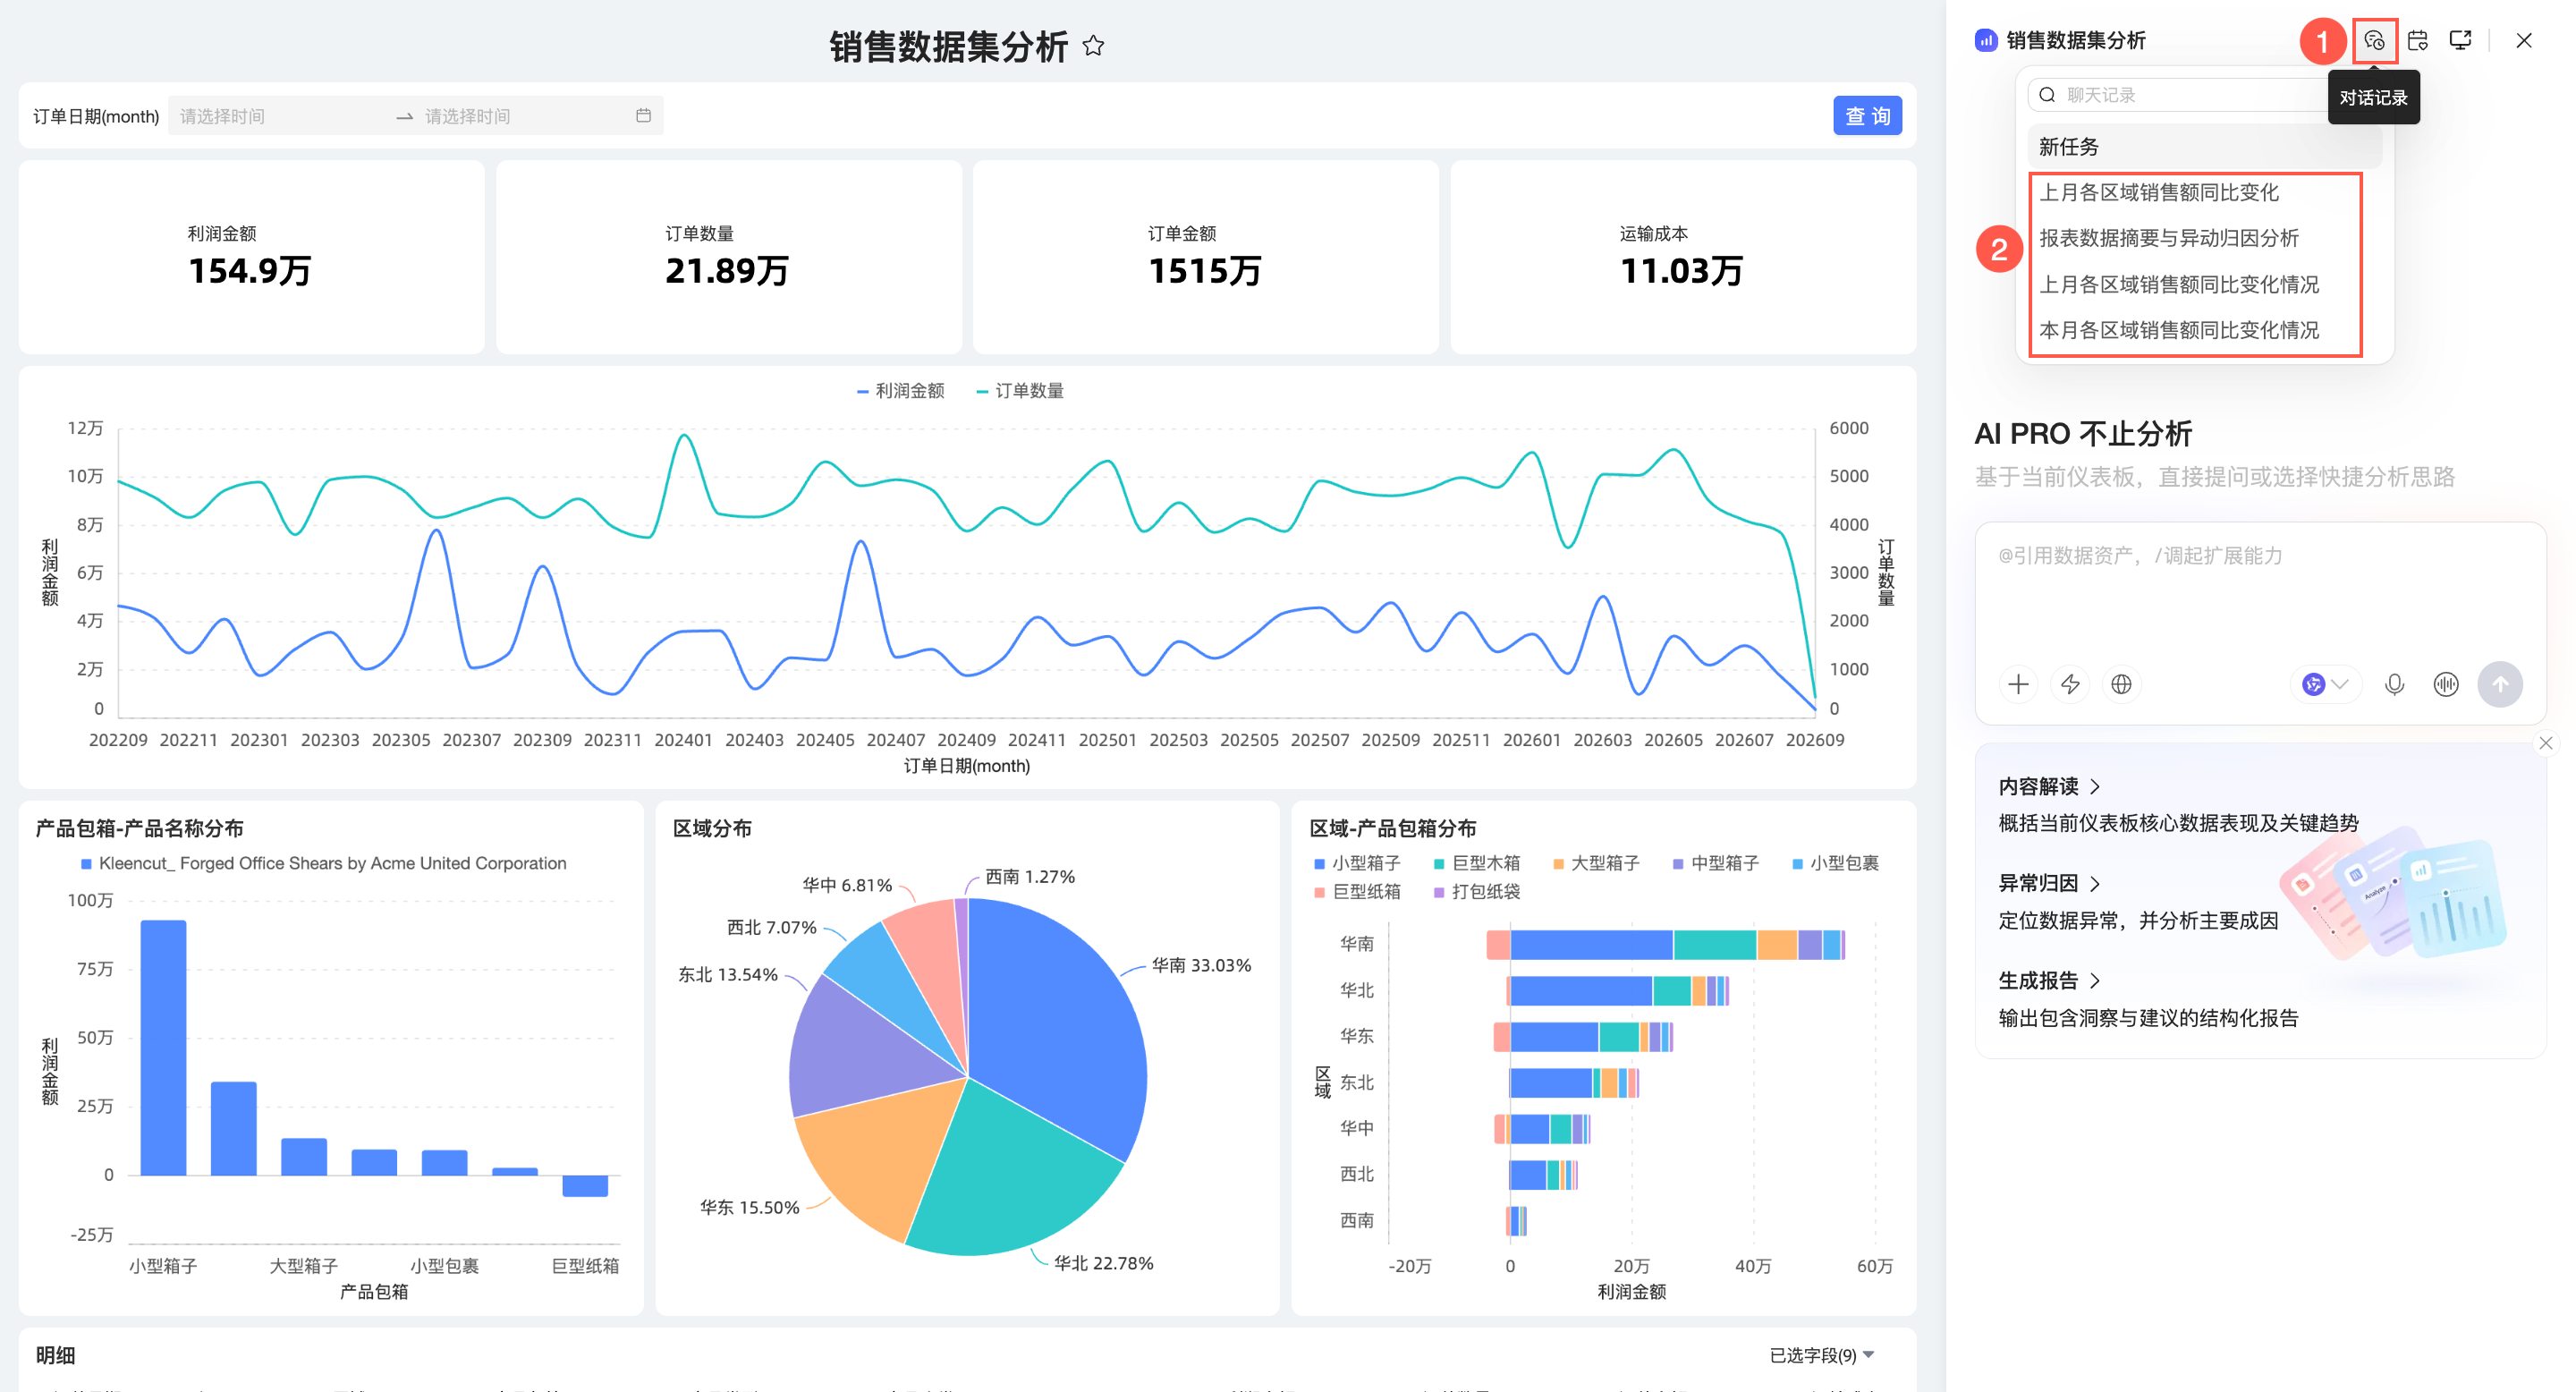Select 新任务 in the history list
The height and width of the screenshot is (1392, 2576).
pos(2204,147)
